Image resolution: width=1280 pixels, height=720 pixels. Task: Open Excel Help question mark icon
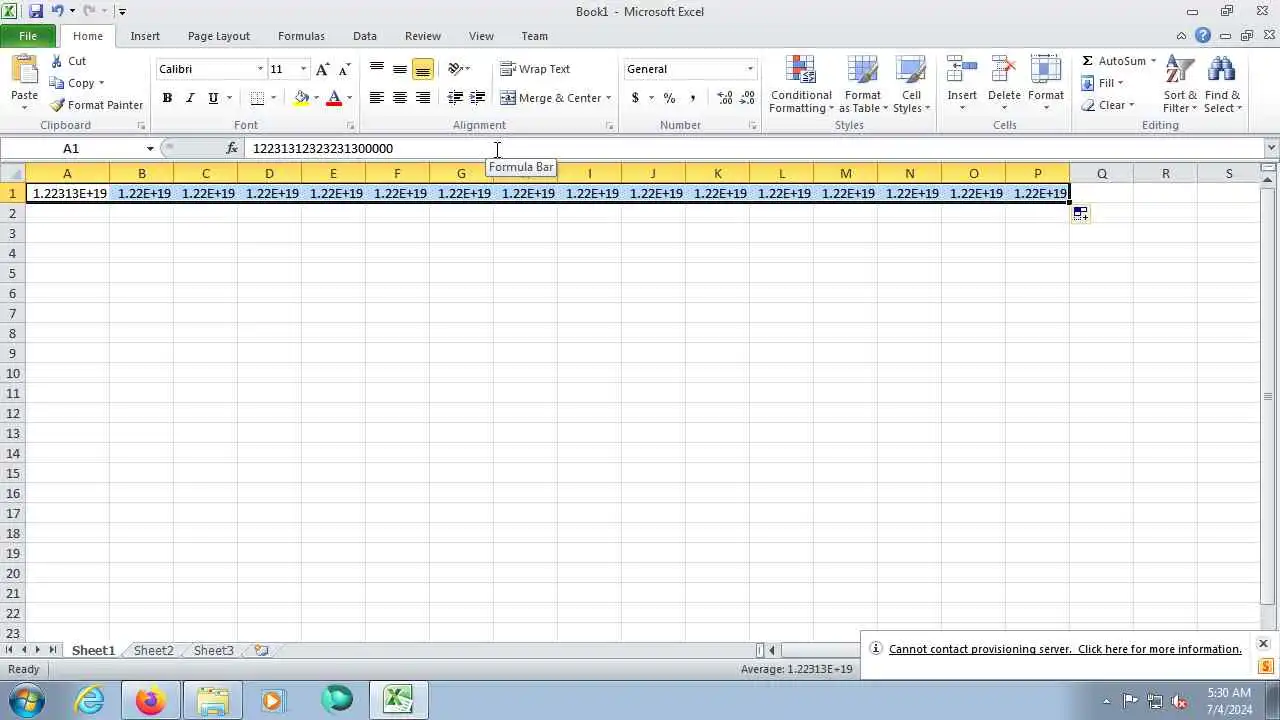tap(1203, 36)
